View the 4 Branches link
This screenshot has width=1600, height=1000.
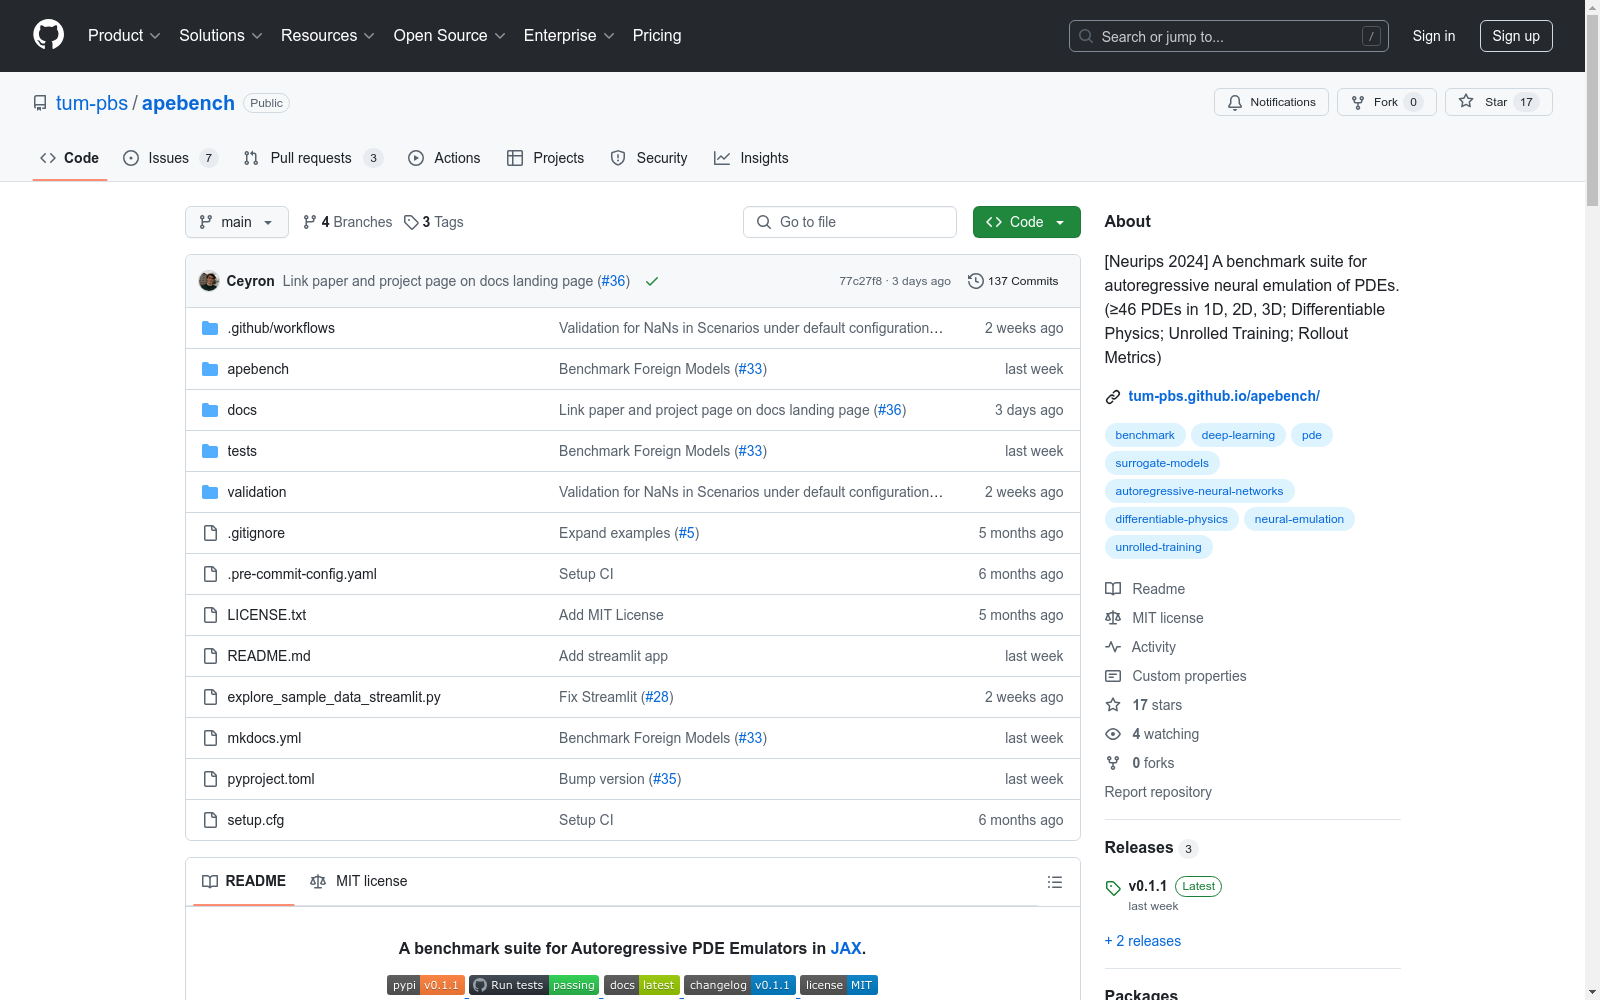[348, 222]
